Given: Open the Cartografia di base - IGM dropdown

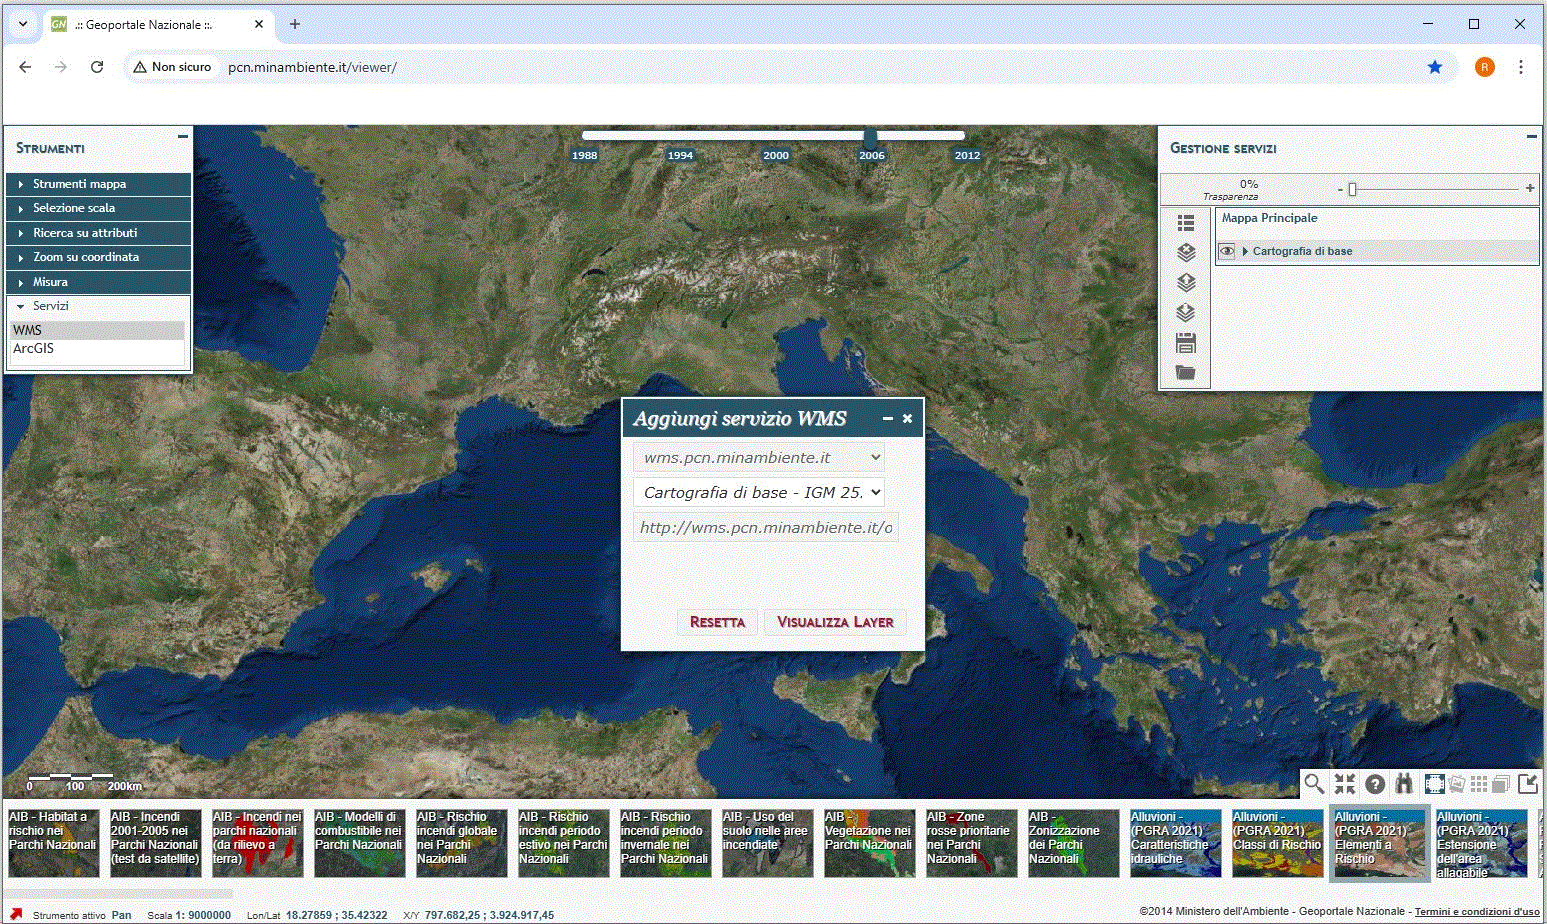Looking at the screenshot, I should 759,492.
